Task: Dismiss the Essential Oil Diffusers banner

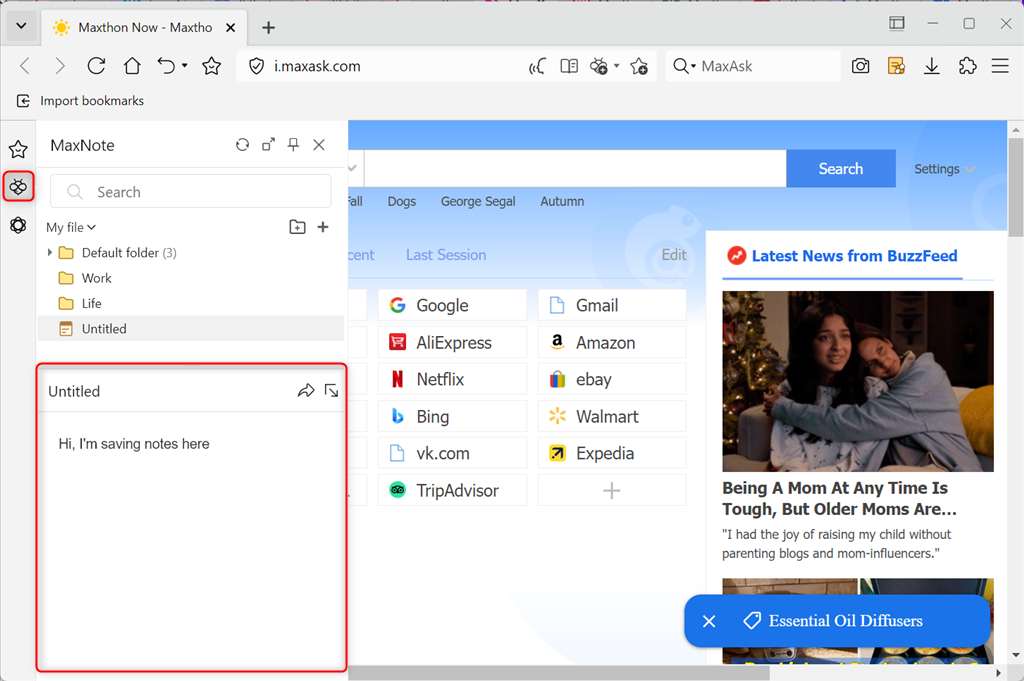Action: click(709, 621)
